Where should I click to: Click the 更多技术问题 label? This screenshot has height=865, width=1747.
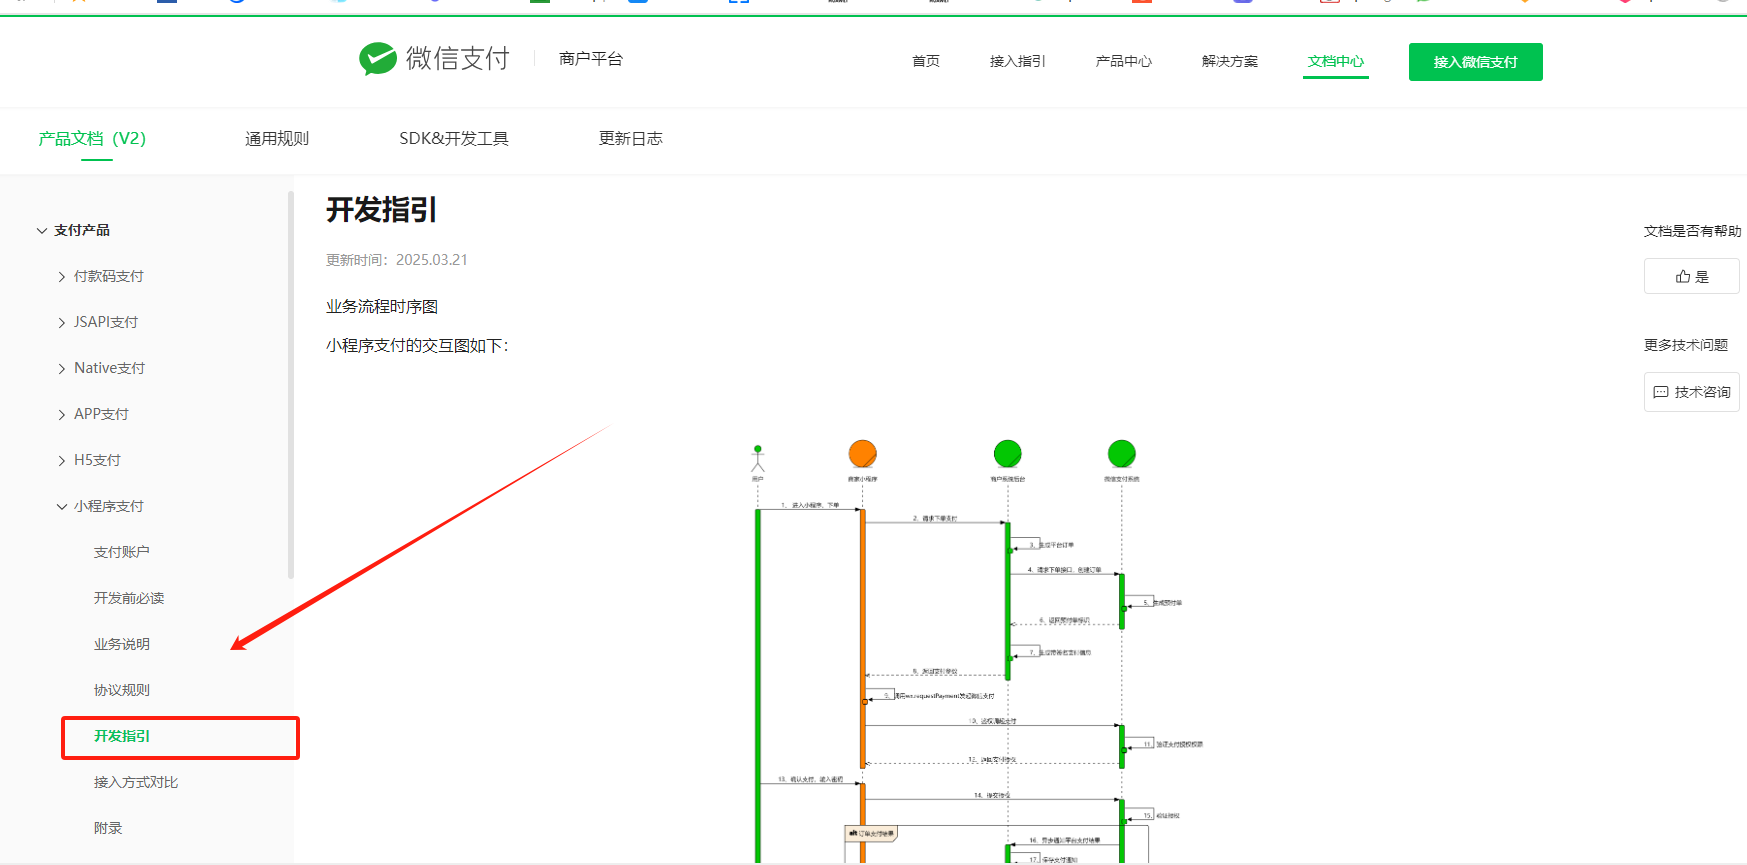1686,345
